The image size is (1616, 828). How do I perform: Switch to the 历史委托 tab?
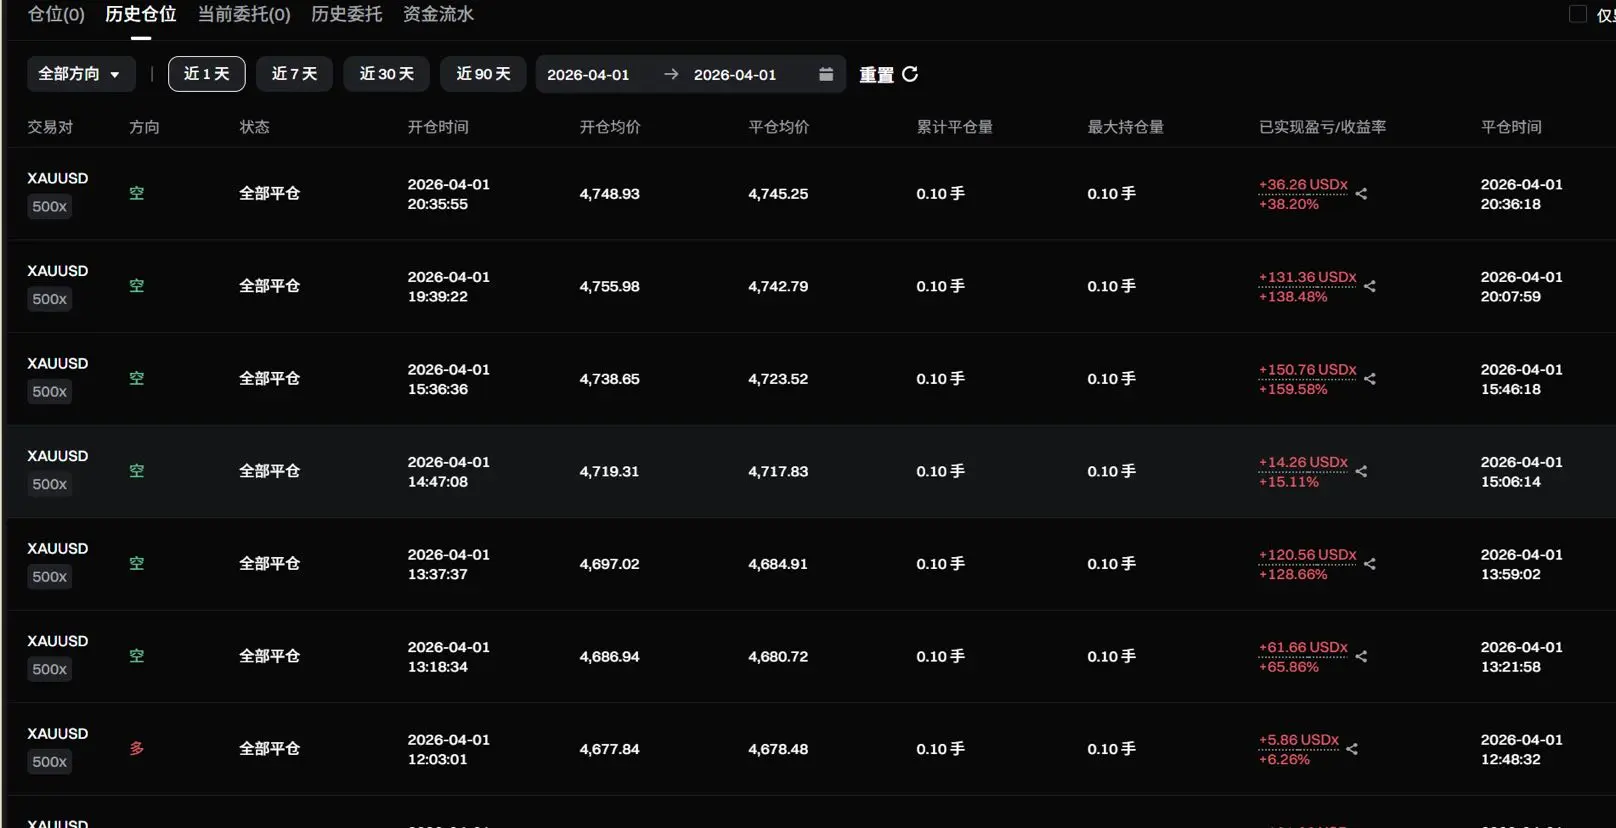click(346, 14)
